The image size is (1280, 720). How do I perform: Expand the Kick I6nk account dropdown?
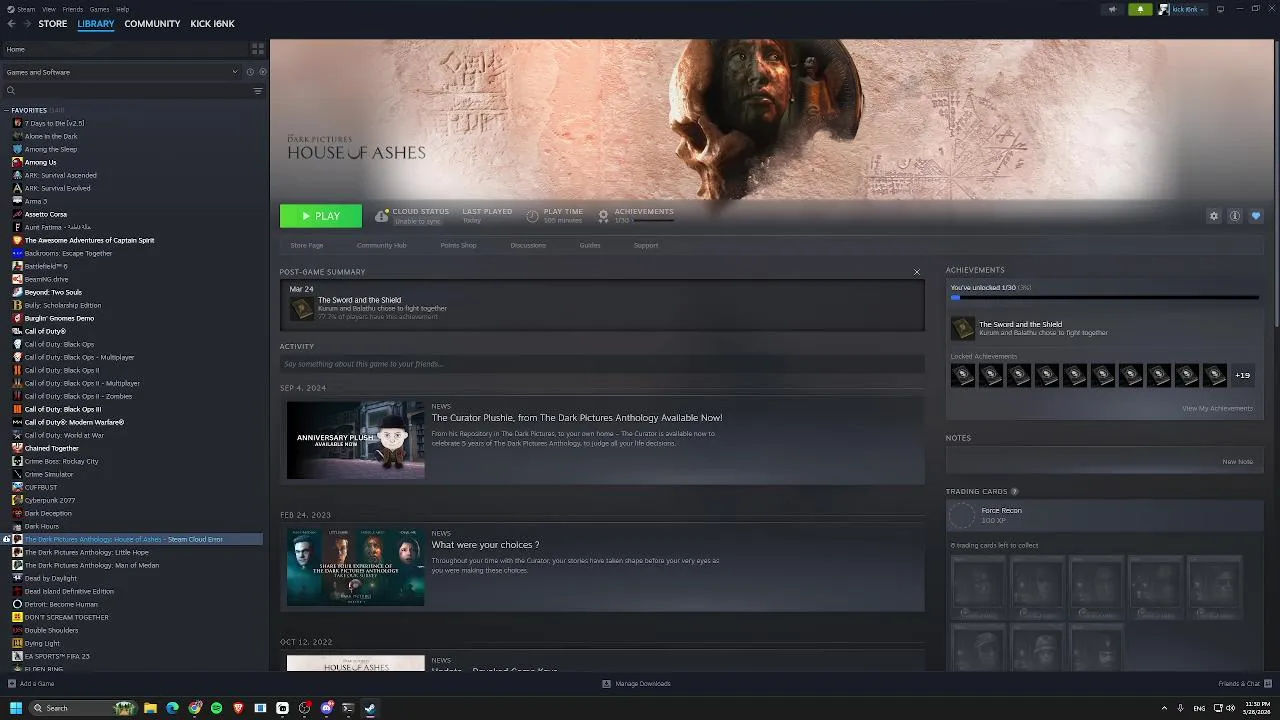(1182, 9)
